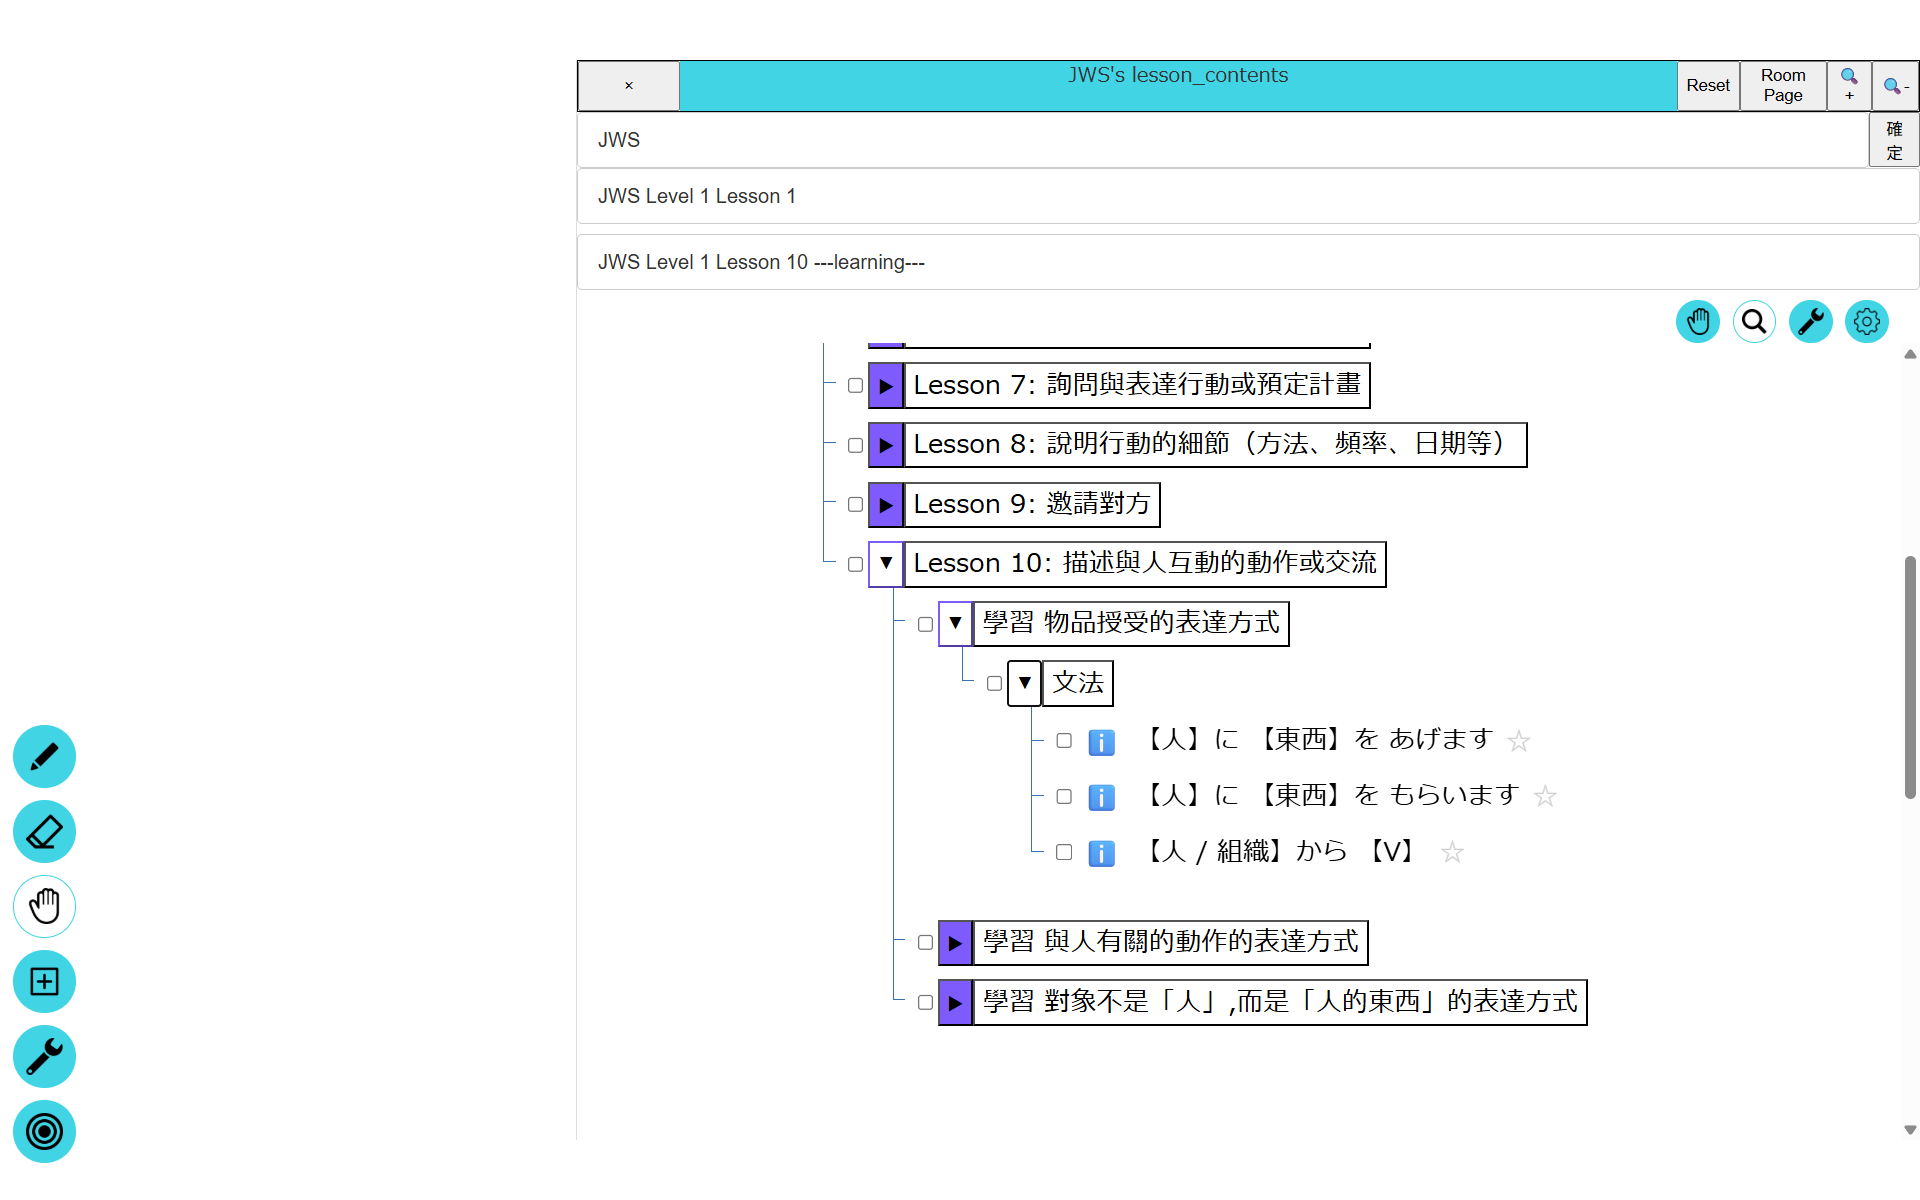Image resolution: width=1920 pixels, height=1200 pixels.
Task: Collapse the Lesson 10 node
Action: click(886, 564)
